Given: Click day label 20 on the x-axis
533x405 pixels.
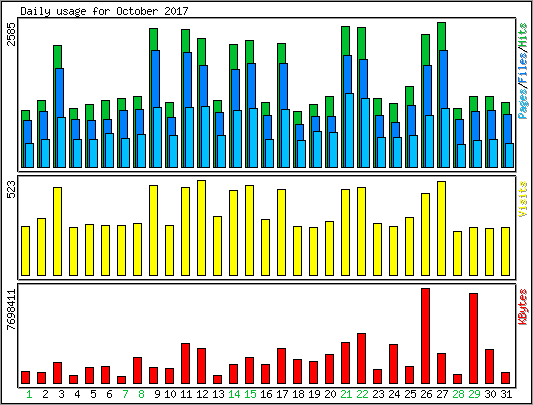Looking at the screenshot, I should click(x=330, y=394).
